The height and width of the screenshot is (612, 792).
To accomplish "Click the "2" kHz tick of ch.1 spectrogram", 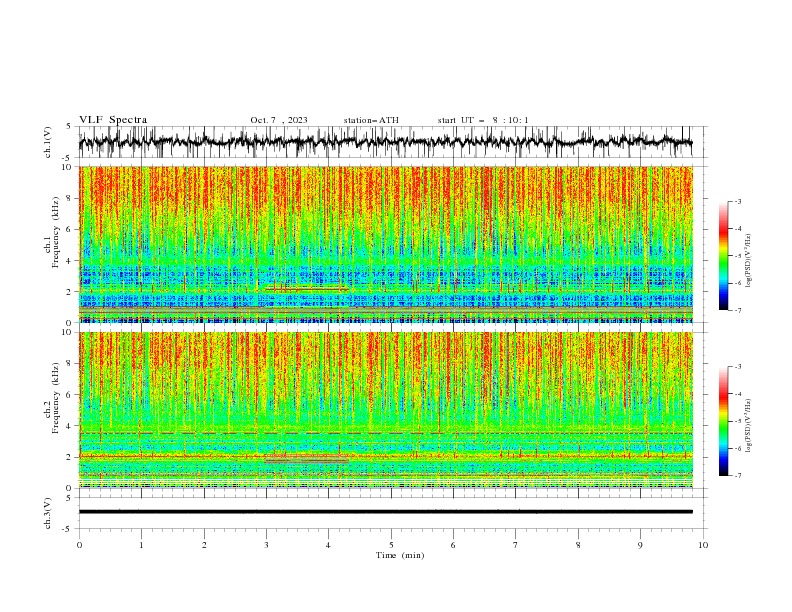I will point(70,292).
